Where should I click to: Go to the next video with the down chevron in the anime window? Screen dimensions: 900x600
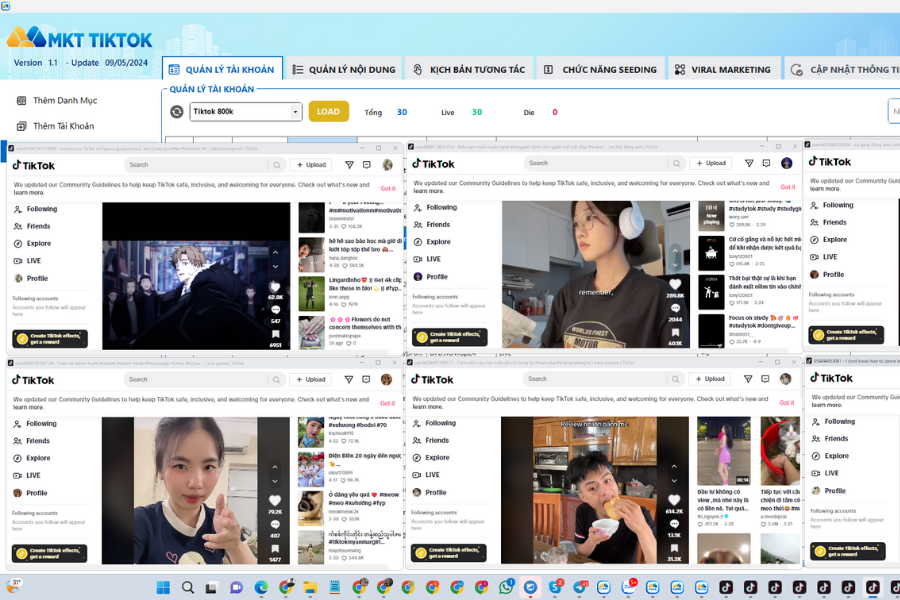276,266
